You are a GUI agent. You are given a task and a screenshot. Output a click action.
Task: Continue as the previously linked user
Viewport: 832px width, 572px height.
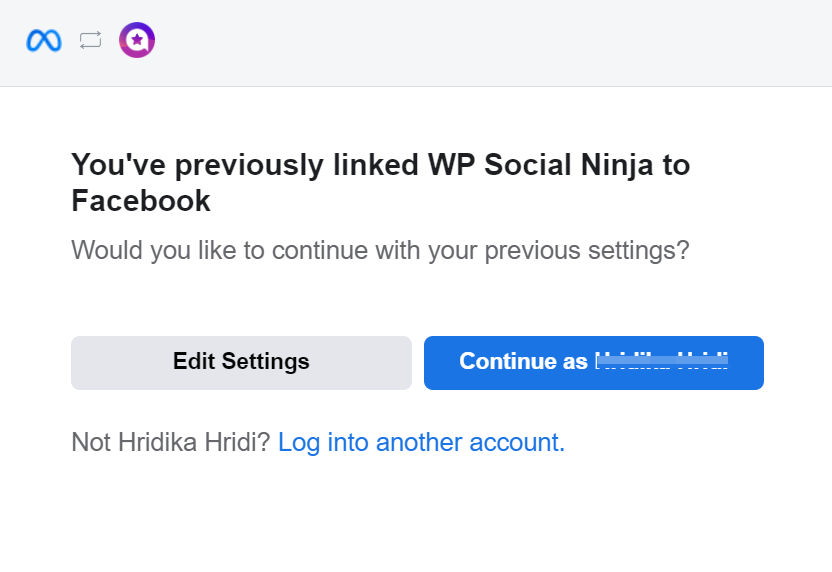[593, 362]
